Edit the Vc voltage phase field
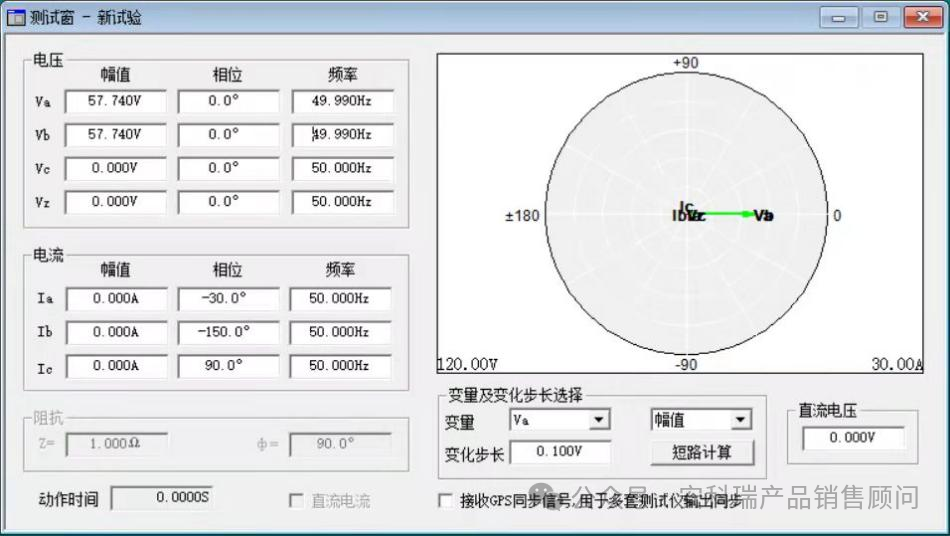Screen dimensions: 950x536 pos(228,168)
